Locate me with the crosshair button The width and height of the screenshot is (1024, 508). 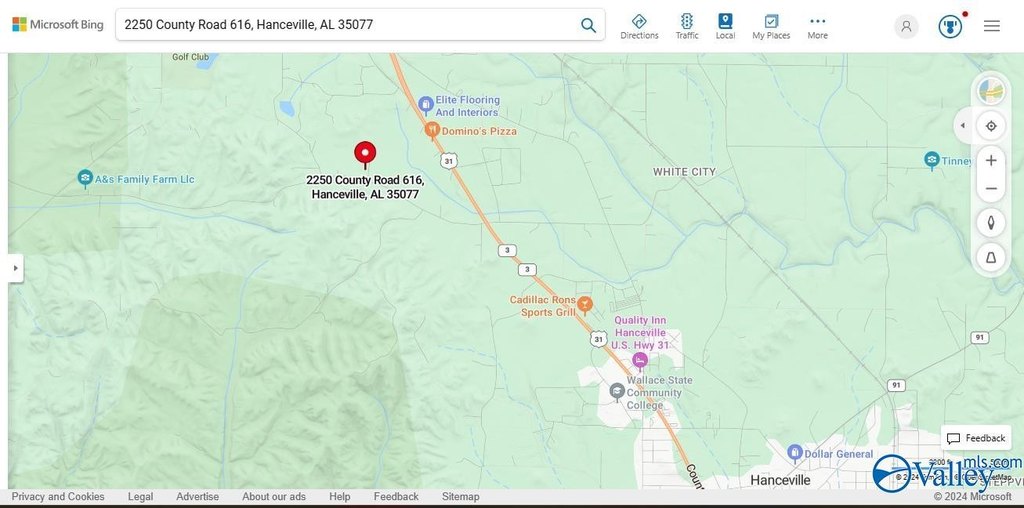click(x=990, y=126)
